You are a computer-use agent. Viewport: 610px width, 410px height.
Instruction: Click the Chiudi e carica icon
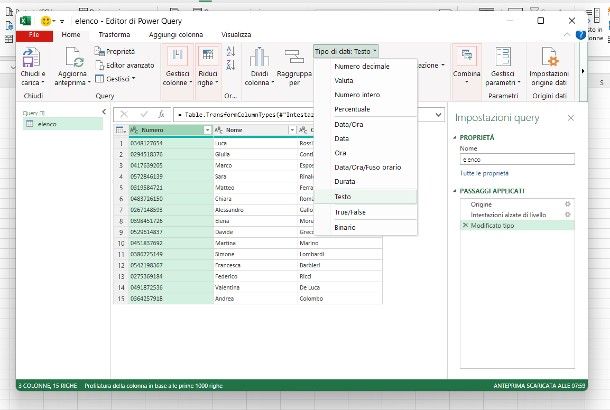pyautogui.click(x=31, y=57)
